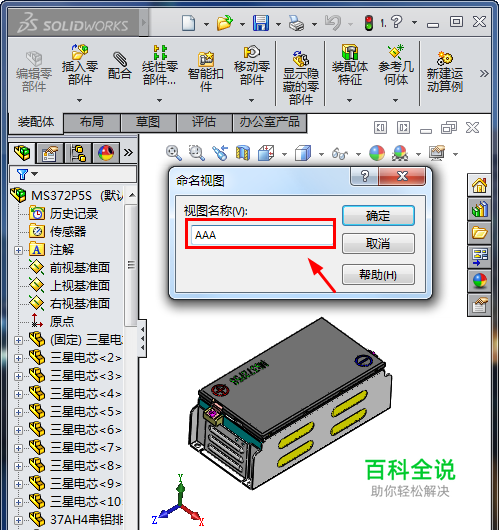This screenshot has width=499, height=530.
Task: Click the 帮助(H) help button
Action: [x=378, y=274]
